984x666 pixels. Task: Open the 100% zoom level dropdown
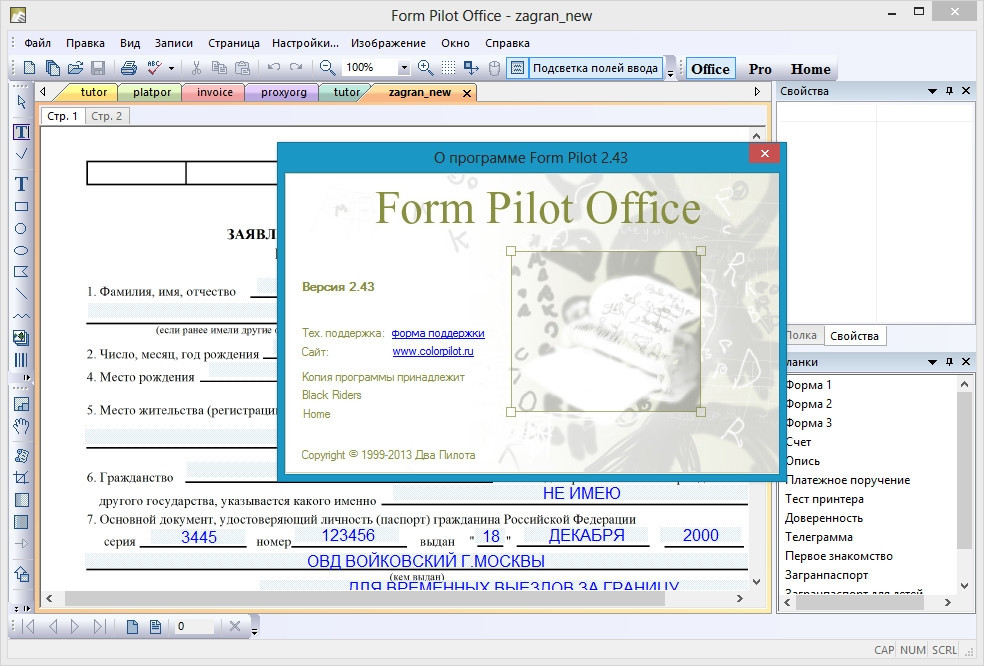(404, 68)
